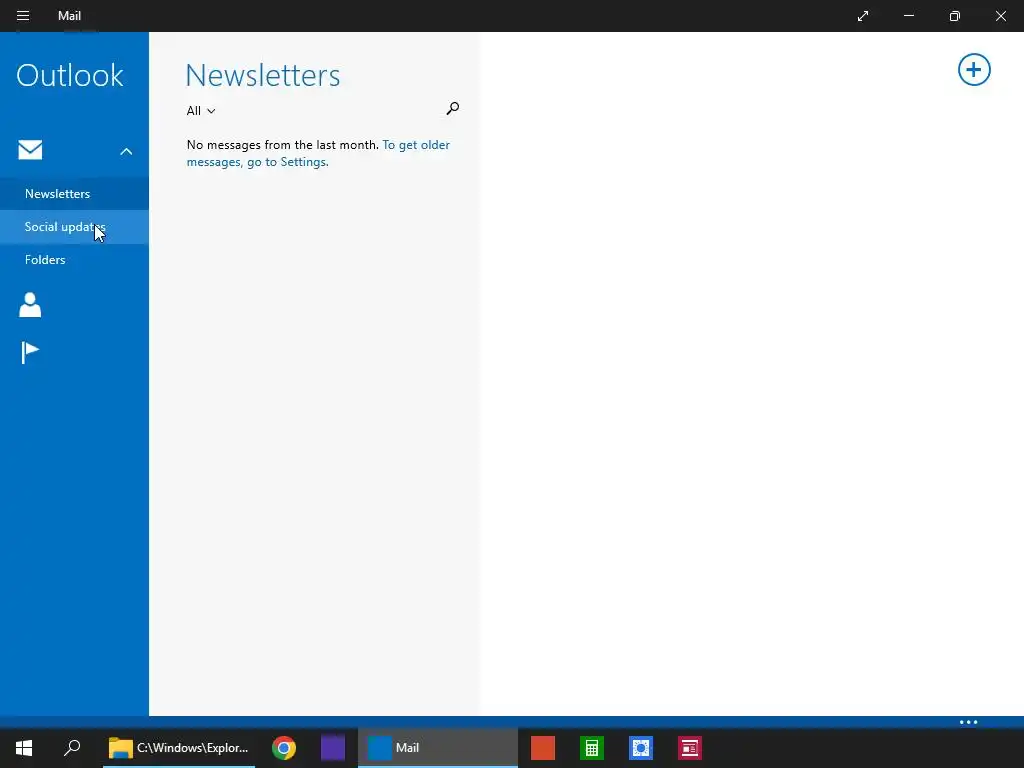The width and height of the screenshot is (1024, 768).
Task: Minimize the Mail window
Action: (909, 16)
